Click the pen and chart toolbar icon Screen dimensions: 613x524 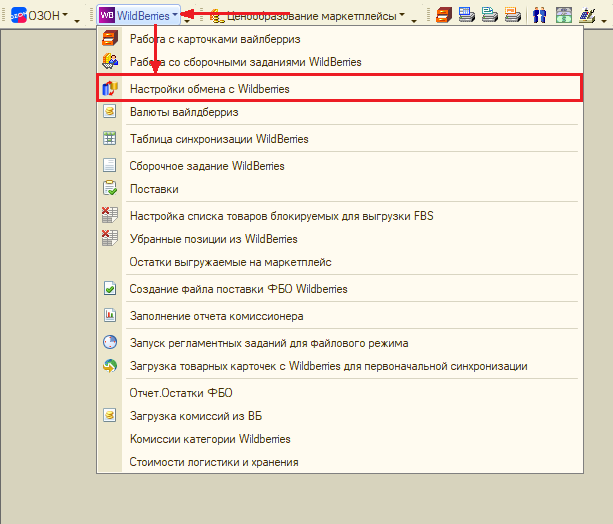[587, 15]
